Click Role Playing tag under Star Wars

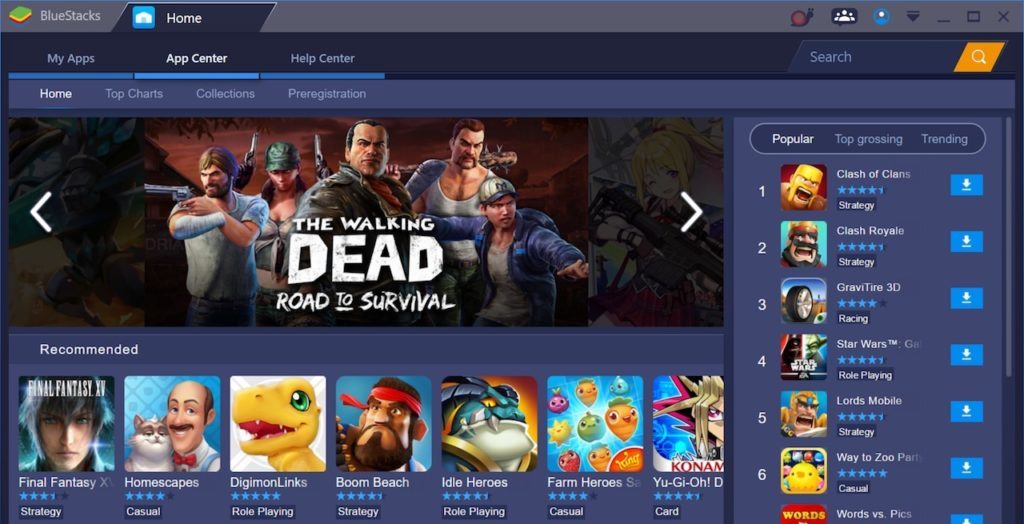(x=865, y=375)
